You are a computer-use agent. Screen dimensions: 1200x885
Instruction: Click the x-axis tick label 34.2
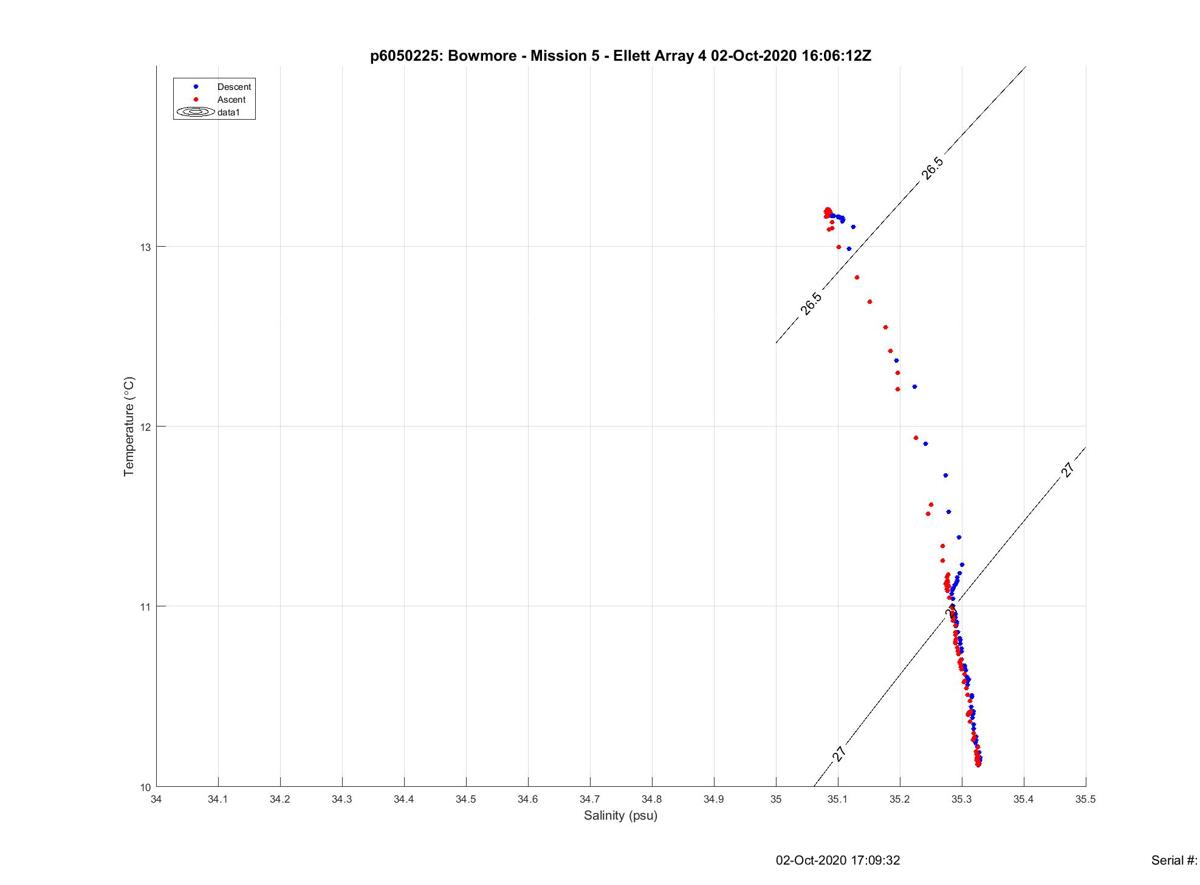[x=280, y=800]
